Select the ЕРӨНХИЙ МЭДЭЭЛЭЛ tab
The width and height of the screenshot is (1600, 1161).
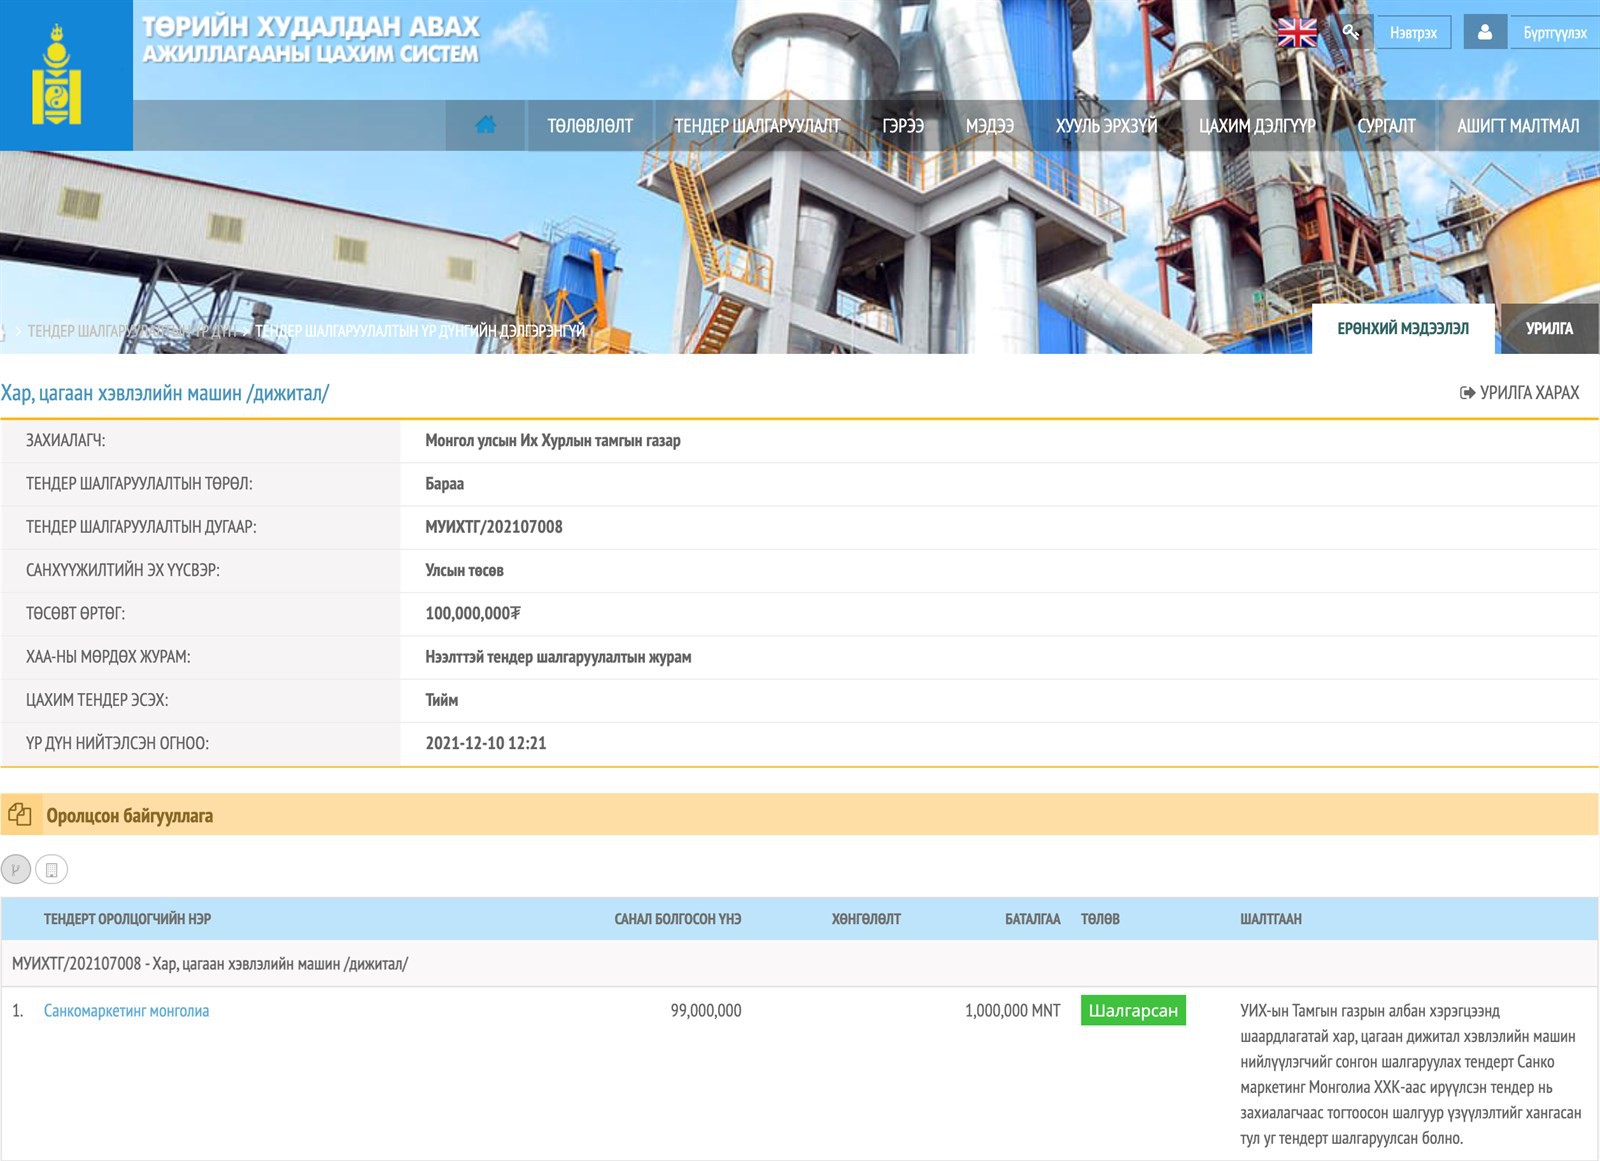[1403, 329]
